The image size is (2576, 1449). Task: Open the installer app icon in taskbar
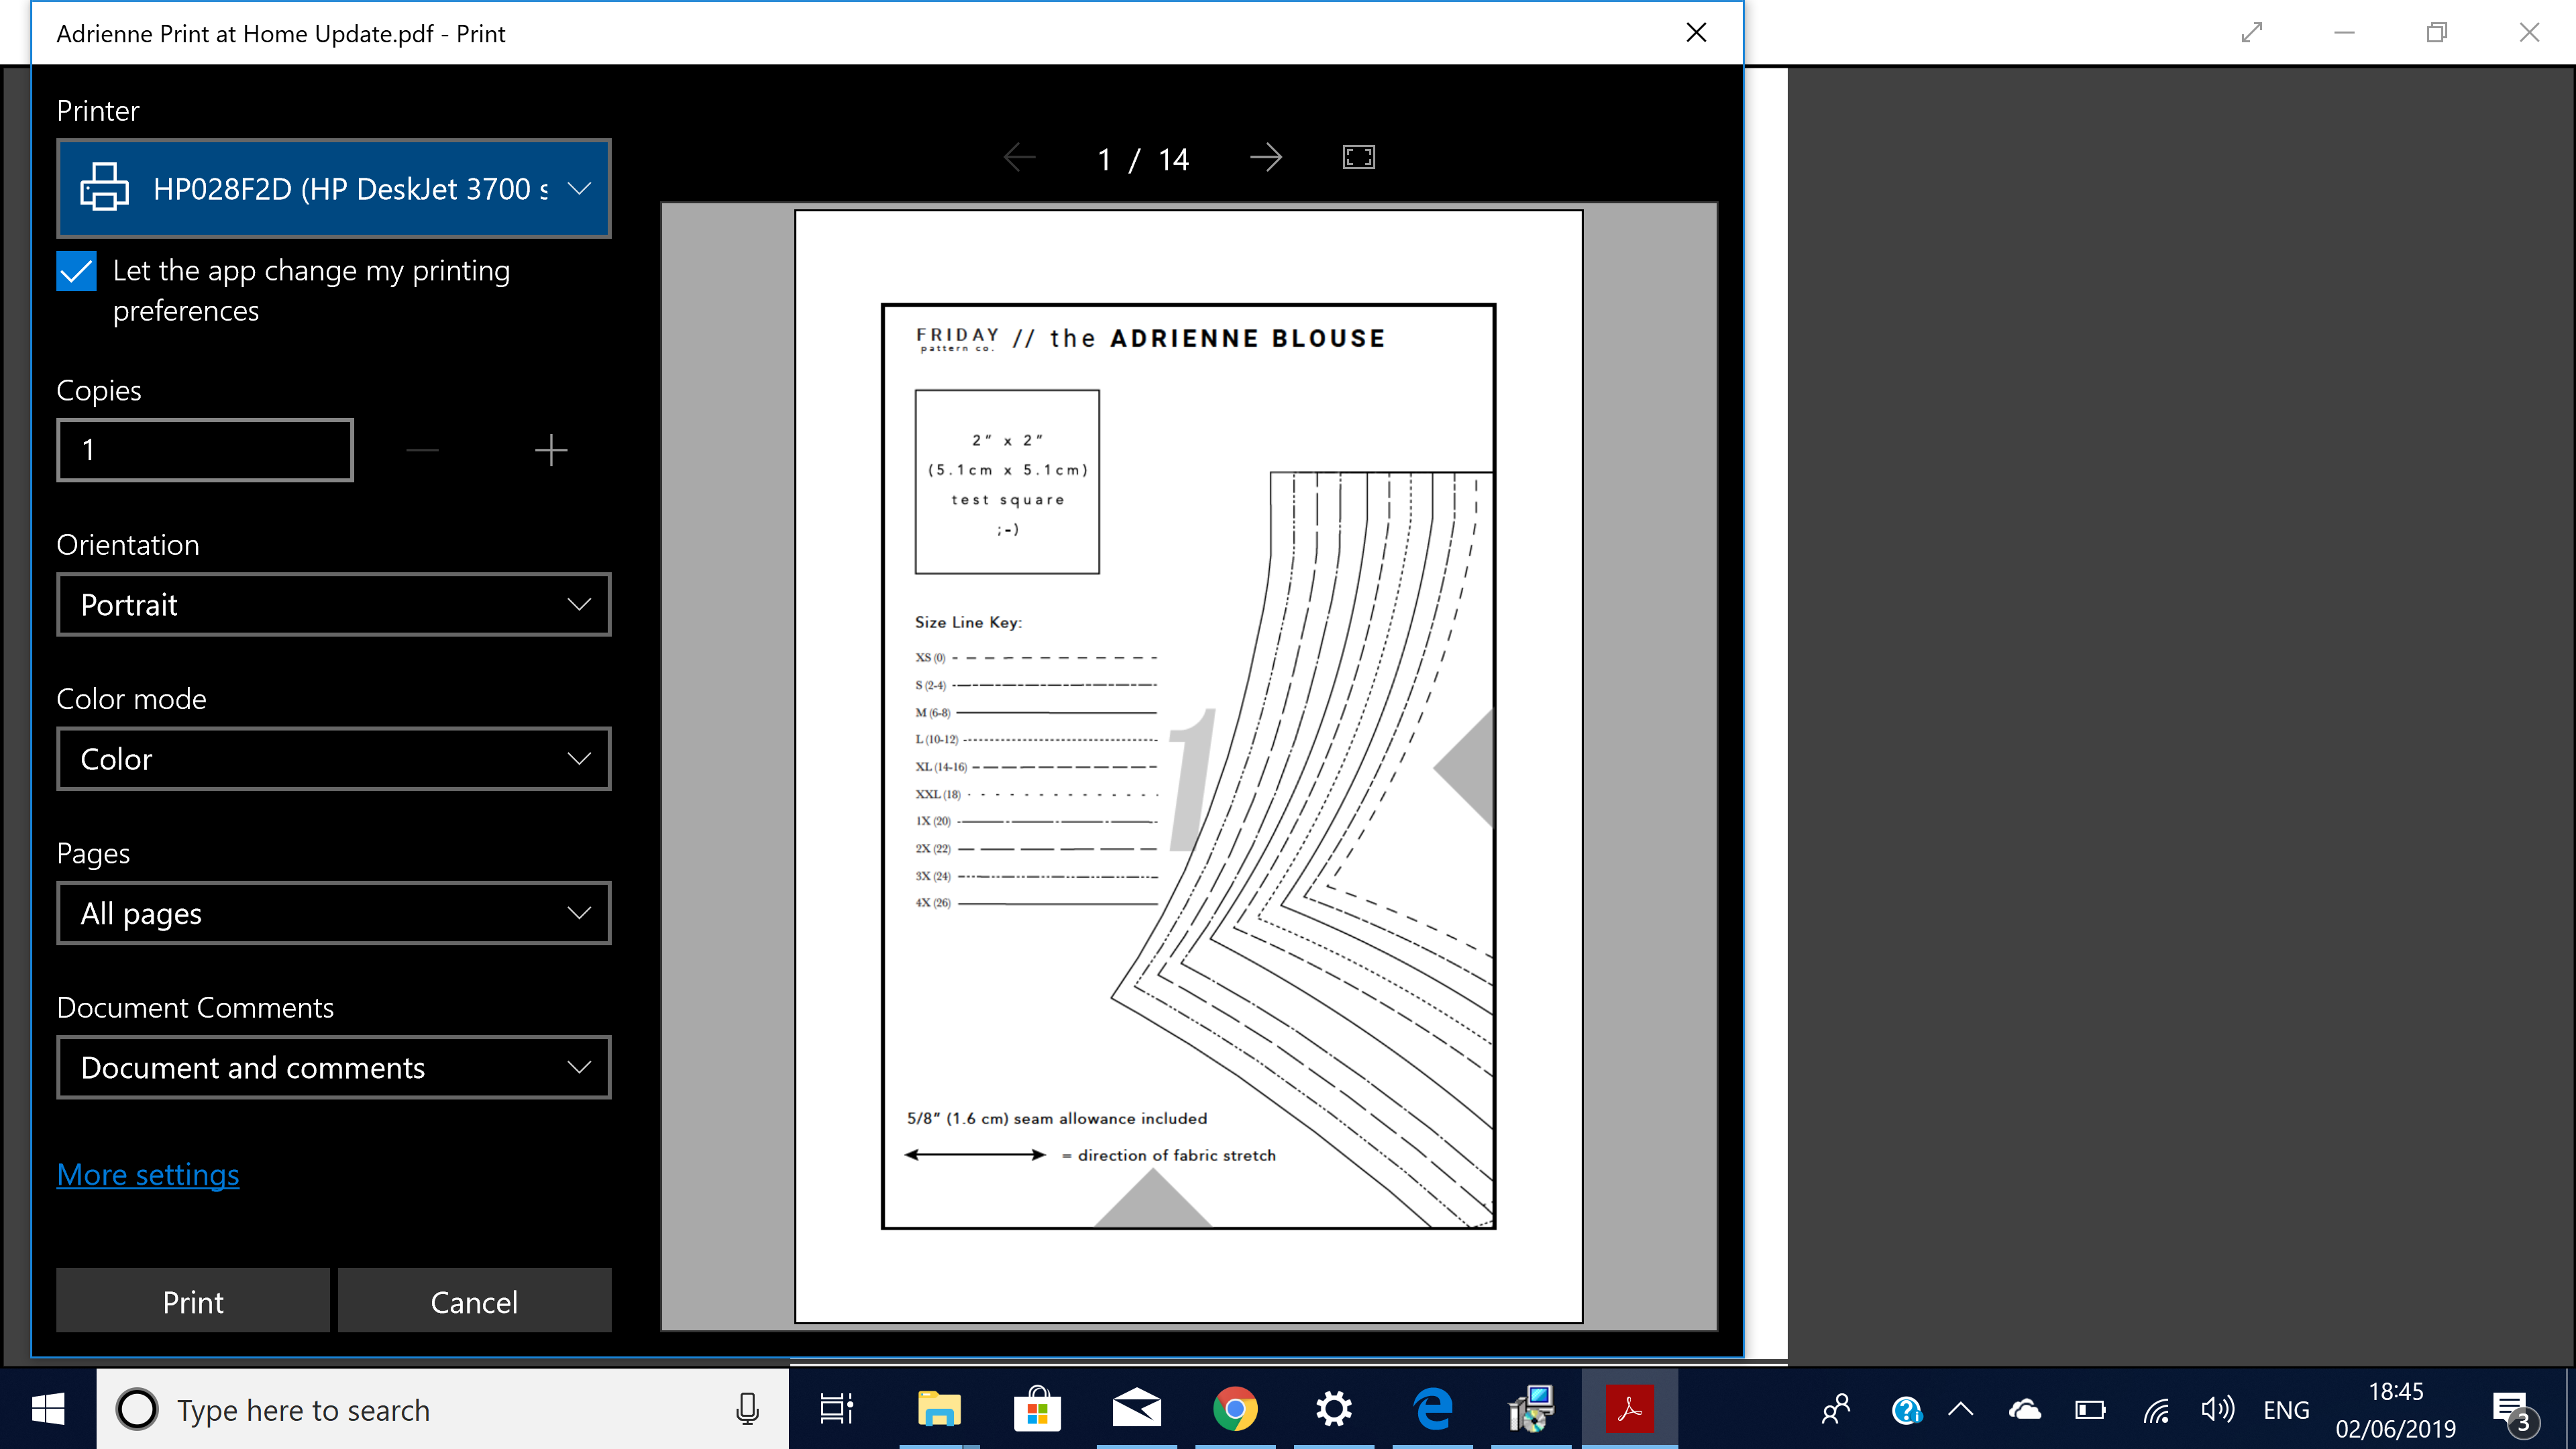[x=1531, y=1410]
